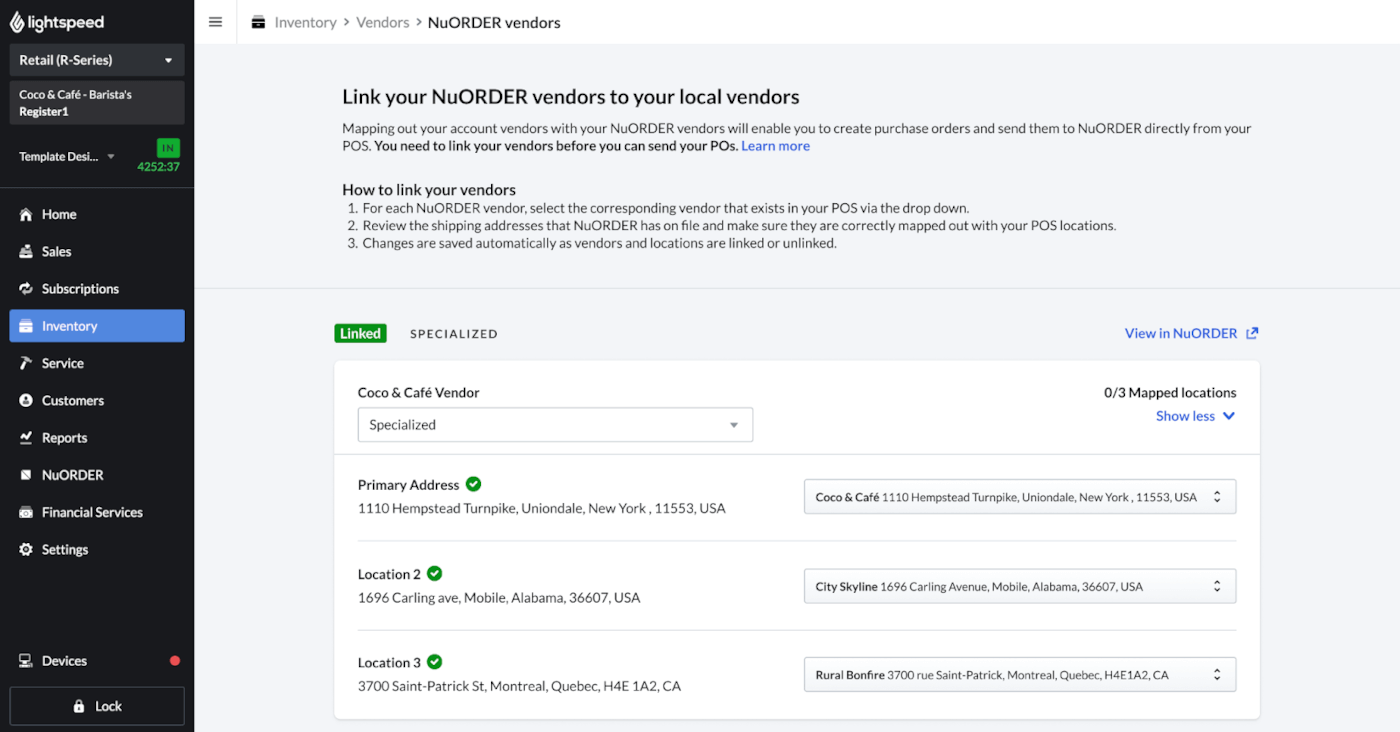Open the Home menu item
Screen dimensions: 1400x732
[x=97, y=214]
